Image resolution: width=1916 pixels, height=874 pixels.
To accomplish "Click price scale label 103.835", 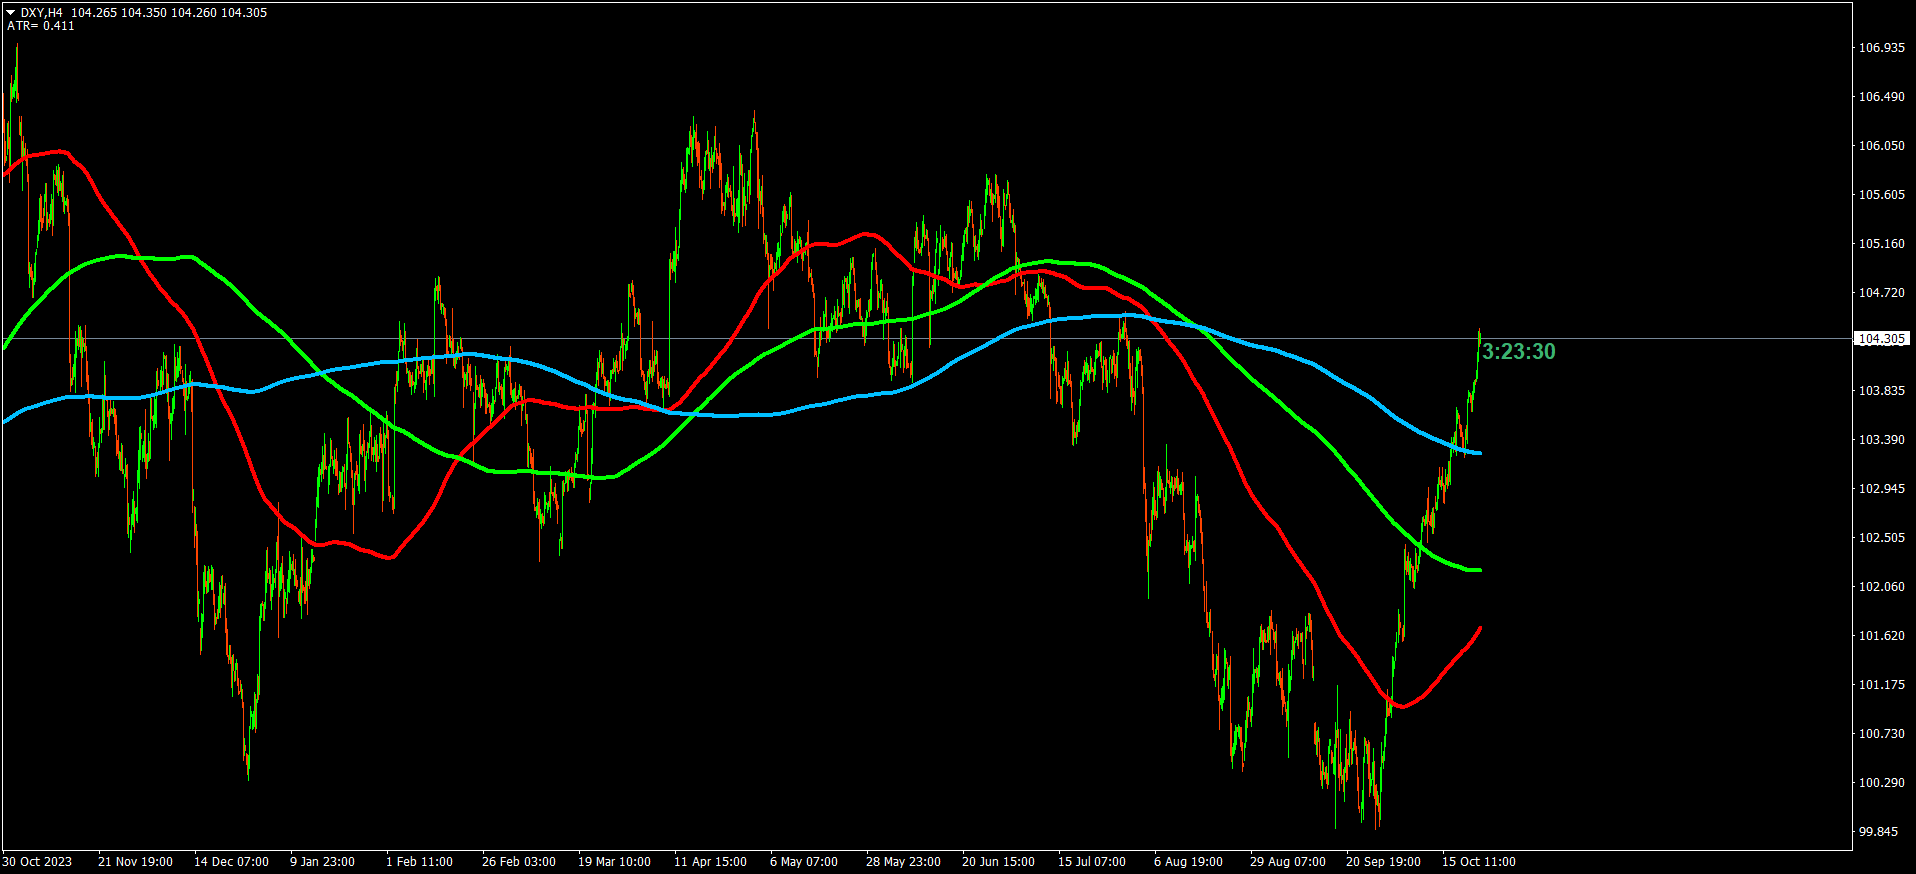I will tap(1881, 391).
